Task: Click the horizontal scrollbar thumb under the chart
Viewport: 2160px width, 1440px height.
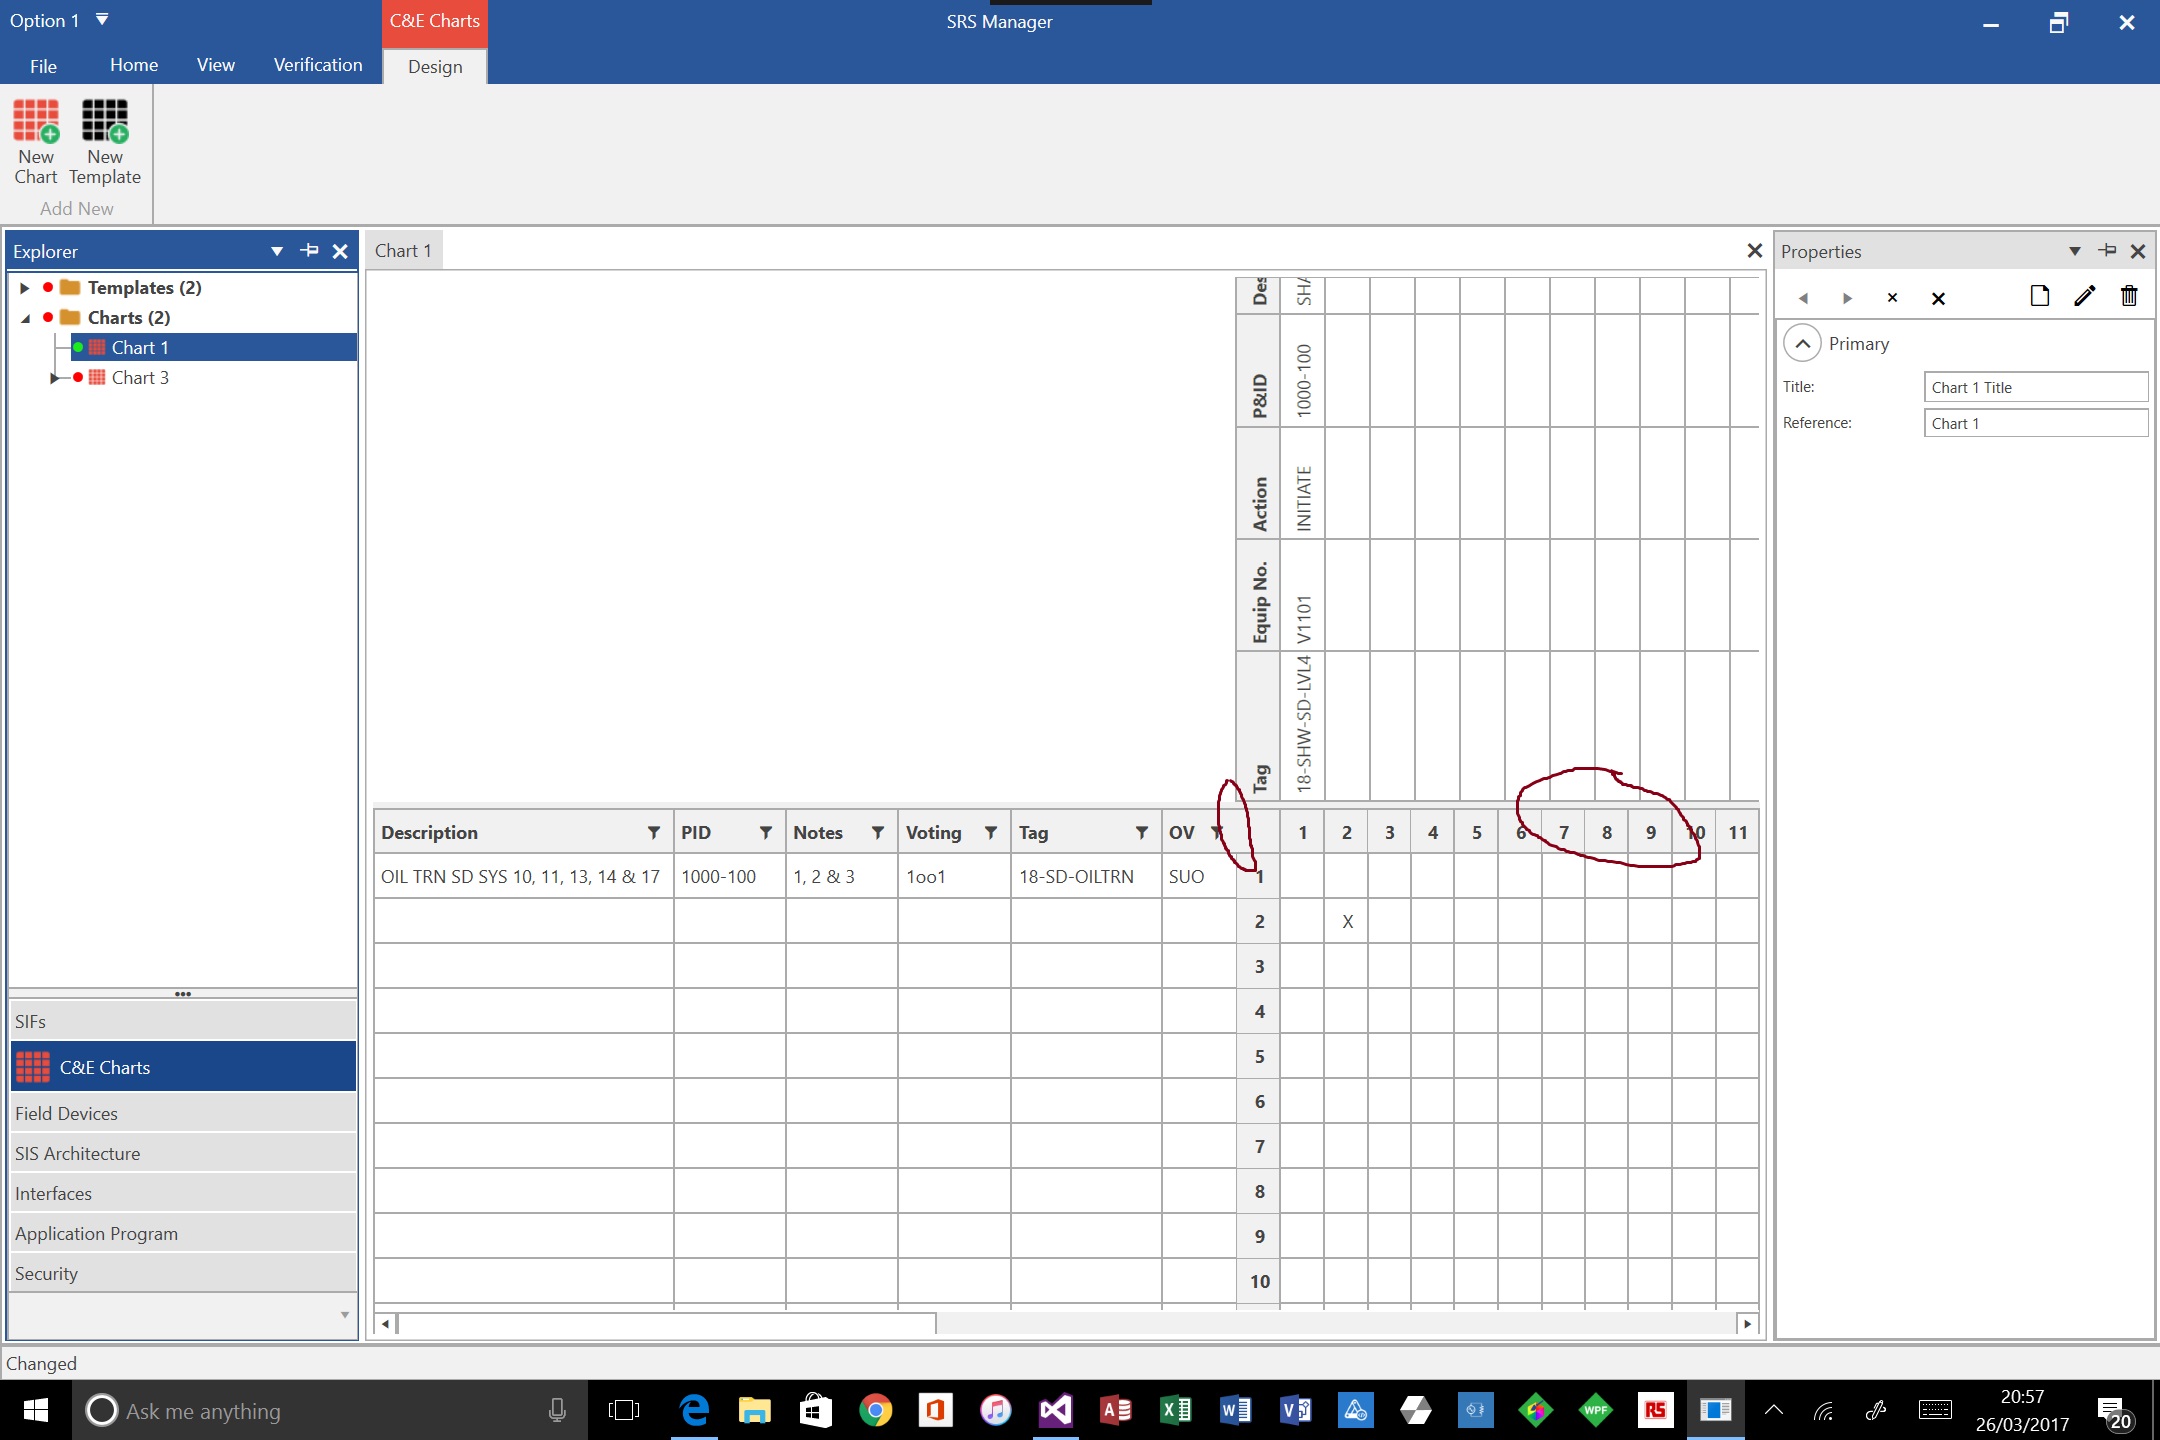Action: coord(666,1324)
